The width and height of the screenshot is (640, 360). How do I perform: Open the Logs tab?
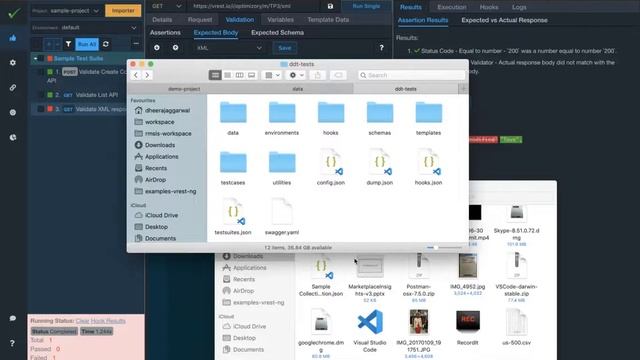click(x=519, y=7)
